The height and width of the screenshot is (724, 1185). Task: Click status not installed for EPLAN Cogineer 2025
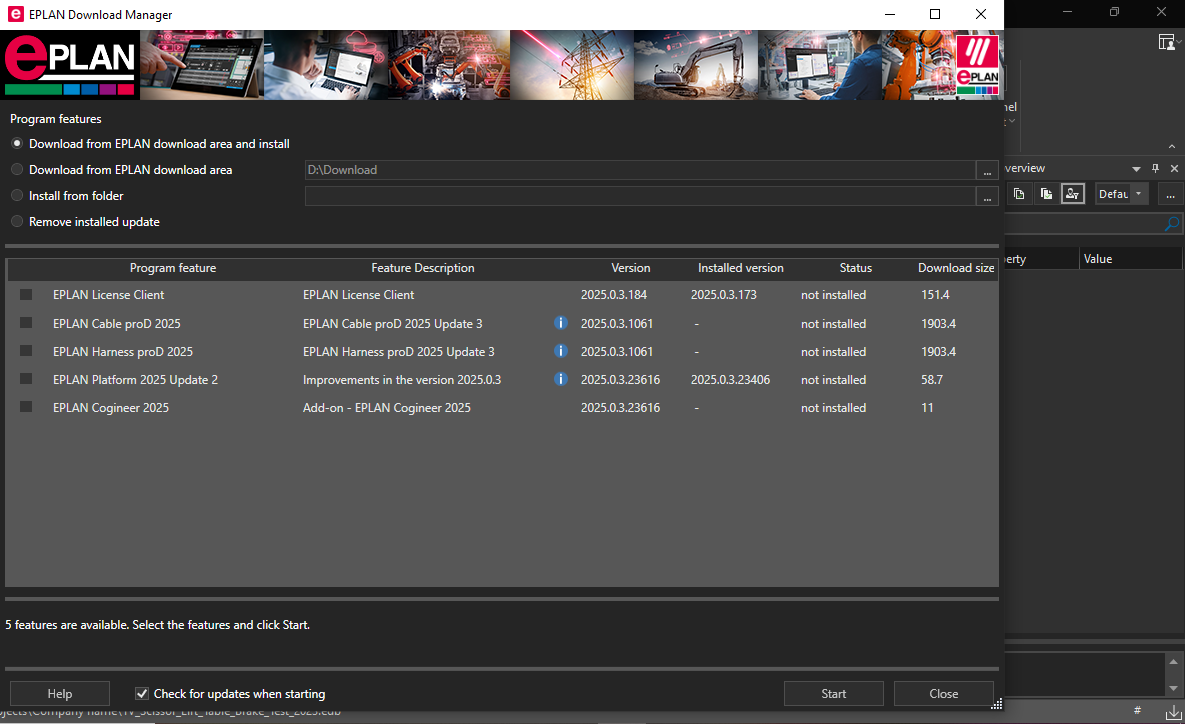(x=834, y=407)
